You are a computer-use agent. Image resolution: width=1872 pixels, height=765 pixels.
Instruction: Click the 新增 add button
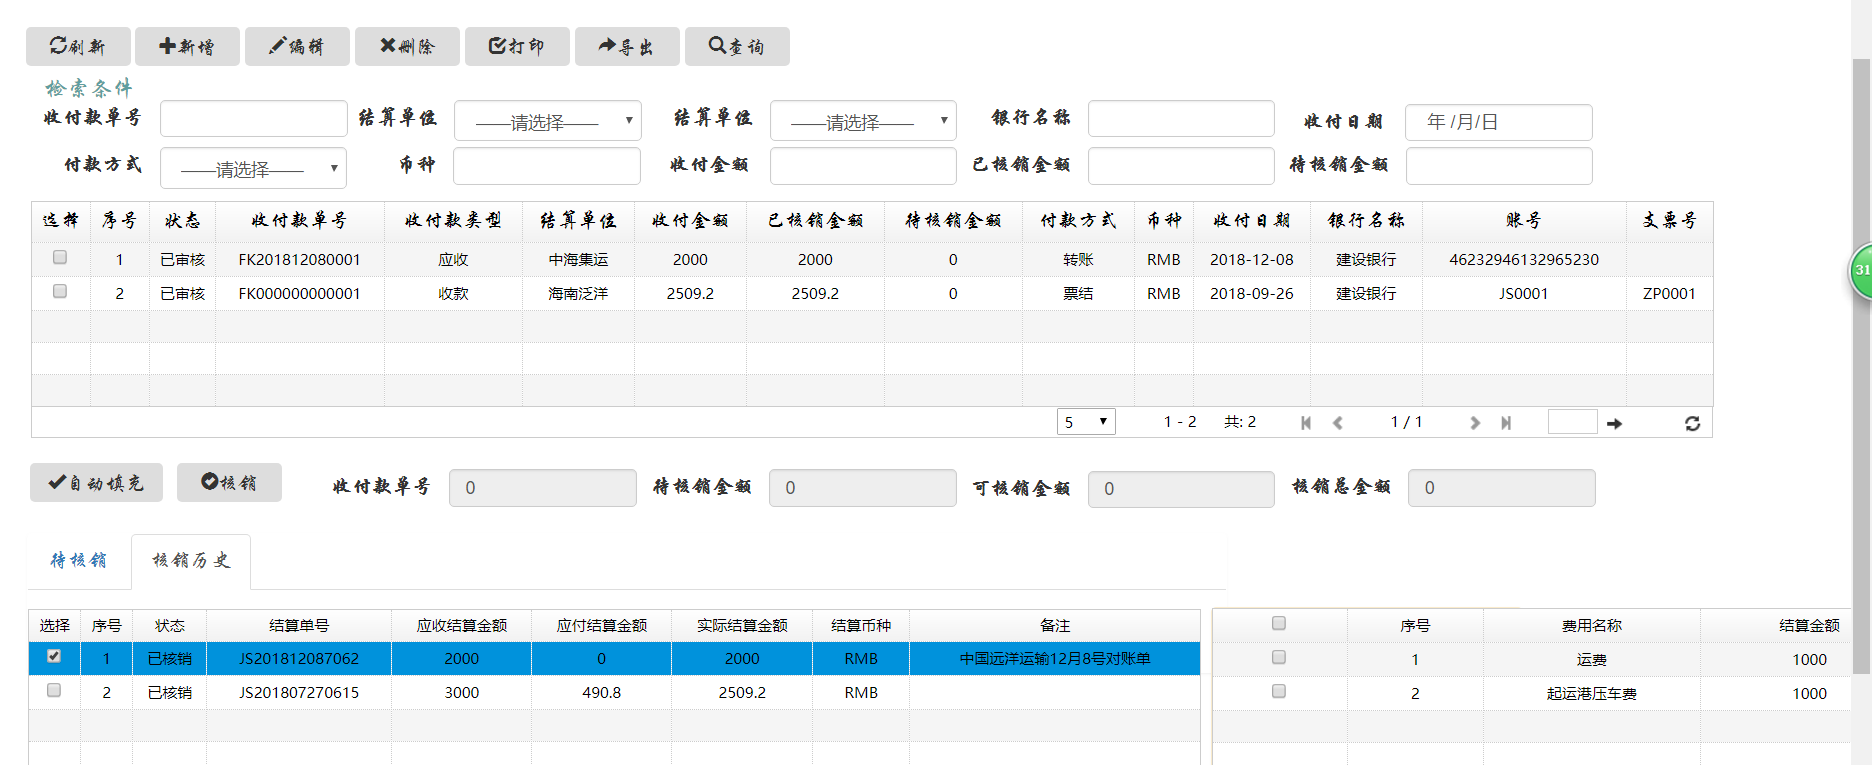tap(187, 46)
